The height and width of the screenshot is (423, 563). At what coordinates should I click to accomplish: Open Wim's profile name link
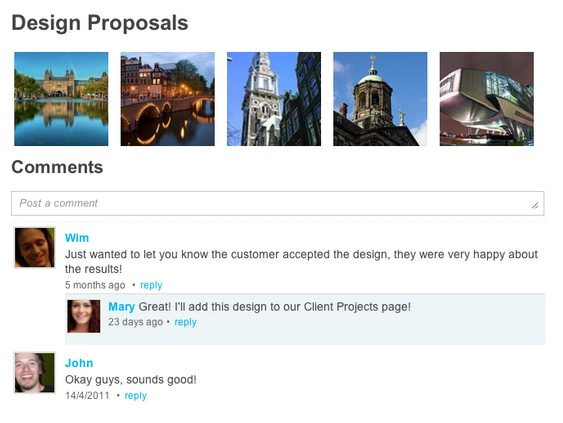[x=77, y=238]
